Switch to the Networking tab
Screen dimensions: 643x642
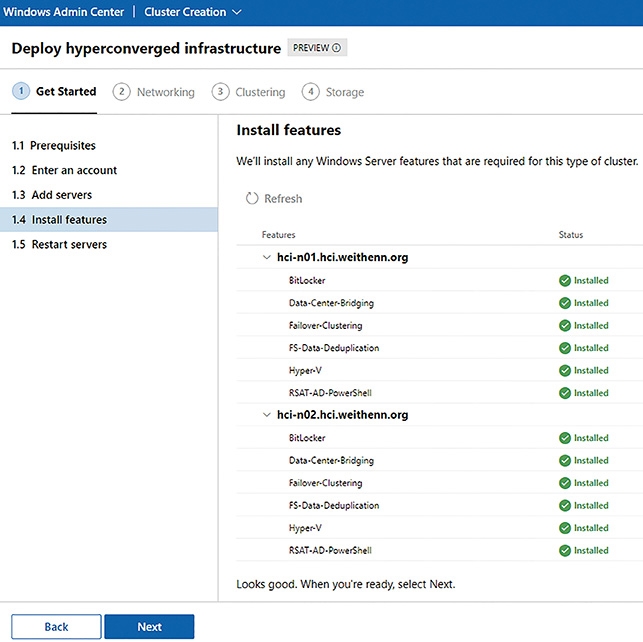tap(154, 92)
